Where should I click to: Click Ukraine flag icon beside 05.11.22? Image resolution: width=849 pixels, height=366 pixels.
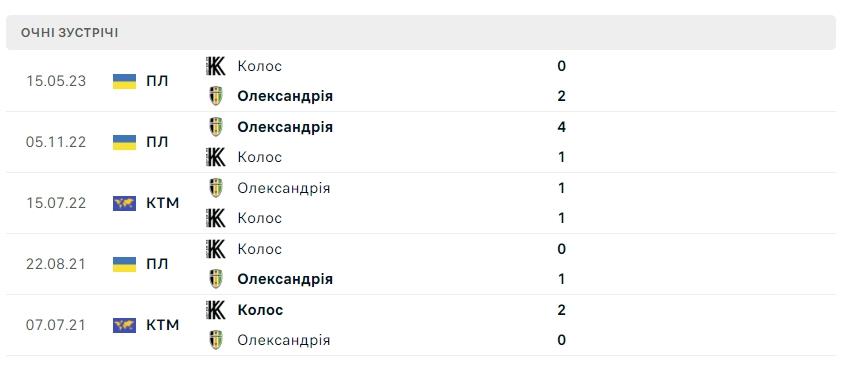point(125,142)
